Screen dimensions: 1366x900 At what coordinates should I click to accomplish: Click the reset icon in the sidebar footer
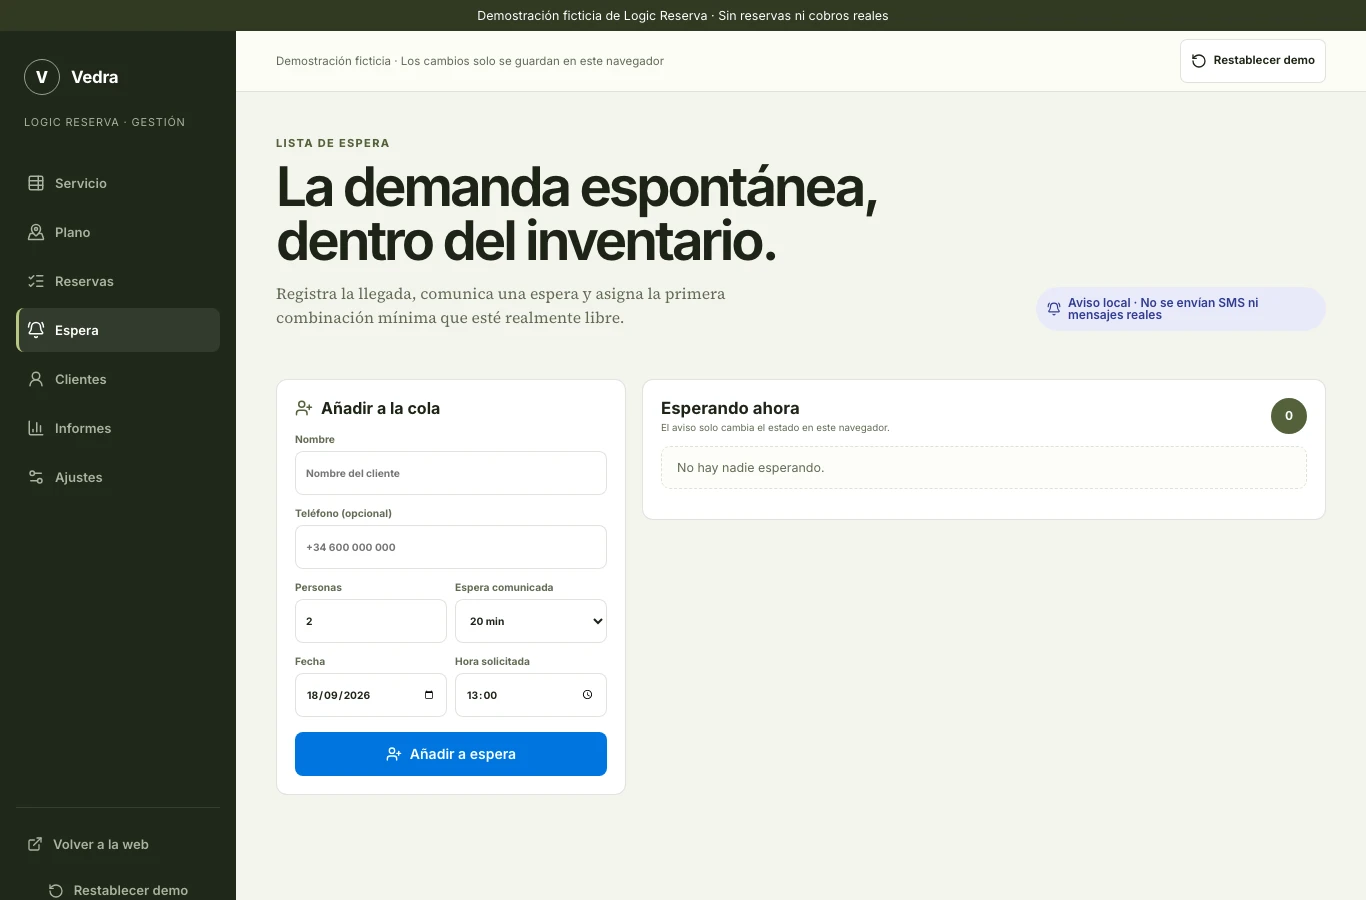click(56, 890)
